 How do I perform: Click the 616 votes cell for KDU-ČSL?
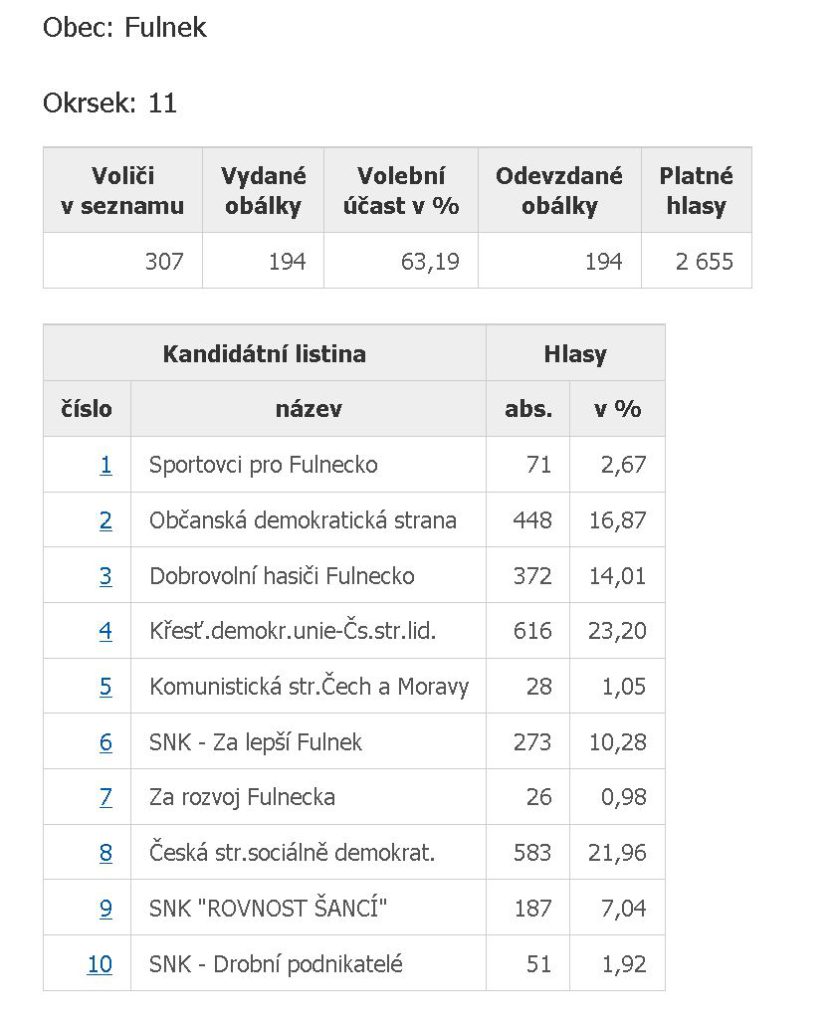click(528, 630)
